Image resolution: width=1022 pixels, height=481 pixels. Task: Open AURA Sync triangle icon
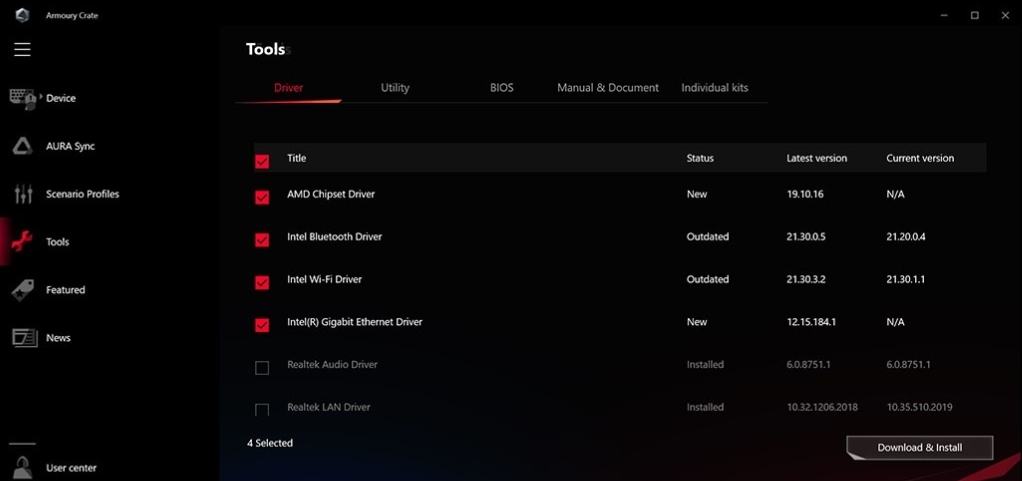coord(22,146)
